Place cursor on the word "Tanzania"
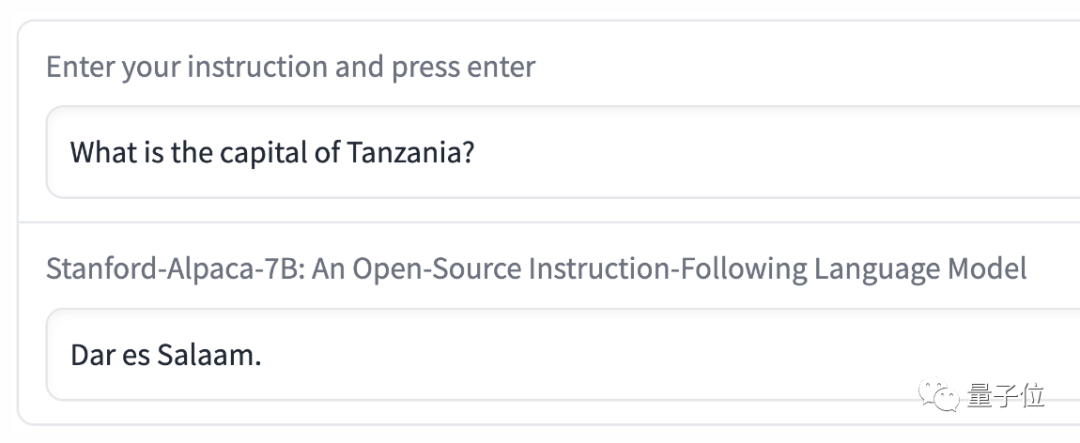The width and height of the screenshot is (1080, 443). 403,153
